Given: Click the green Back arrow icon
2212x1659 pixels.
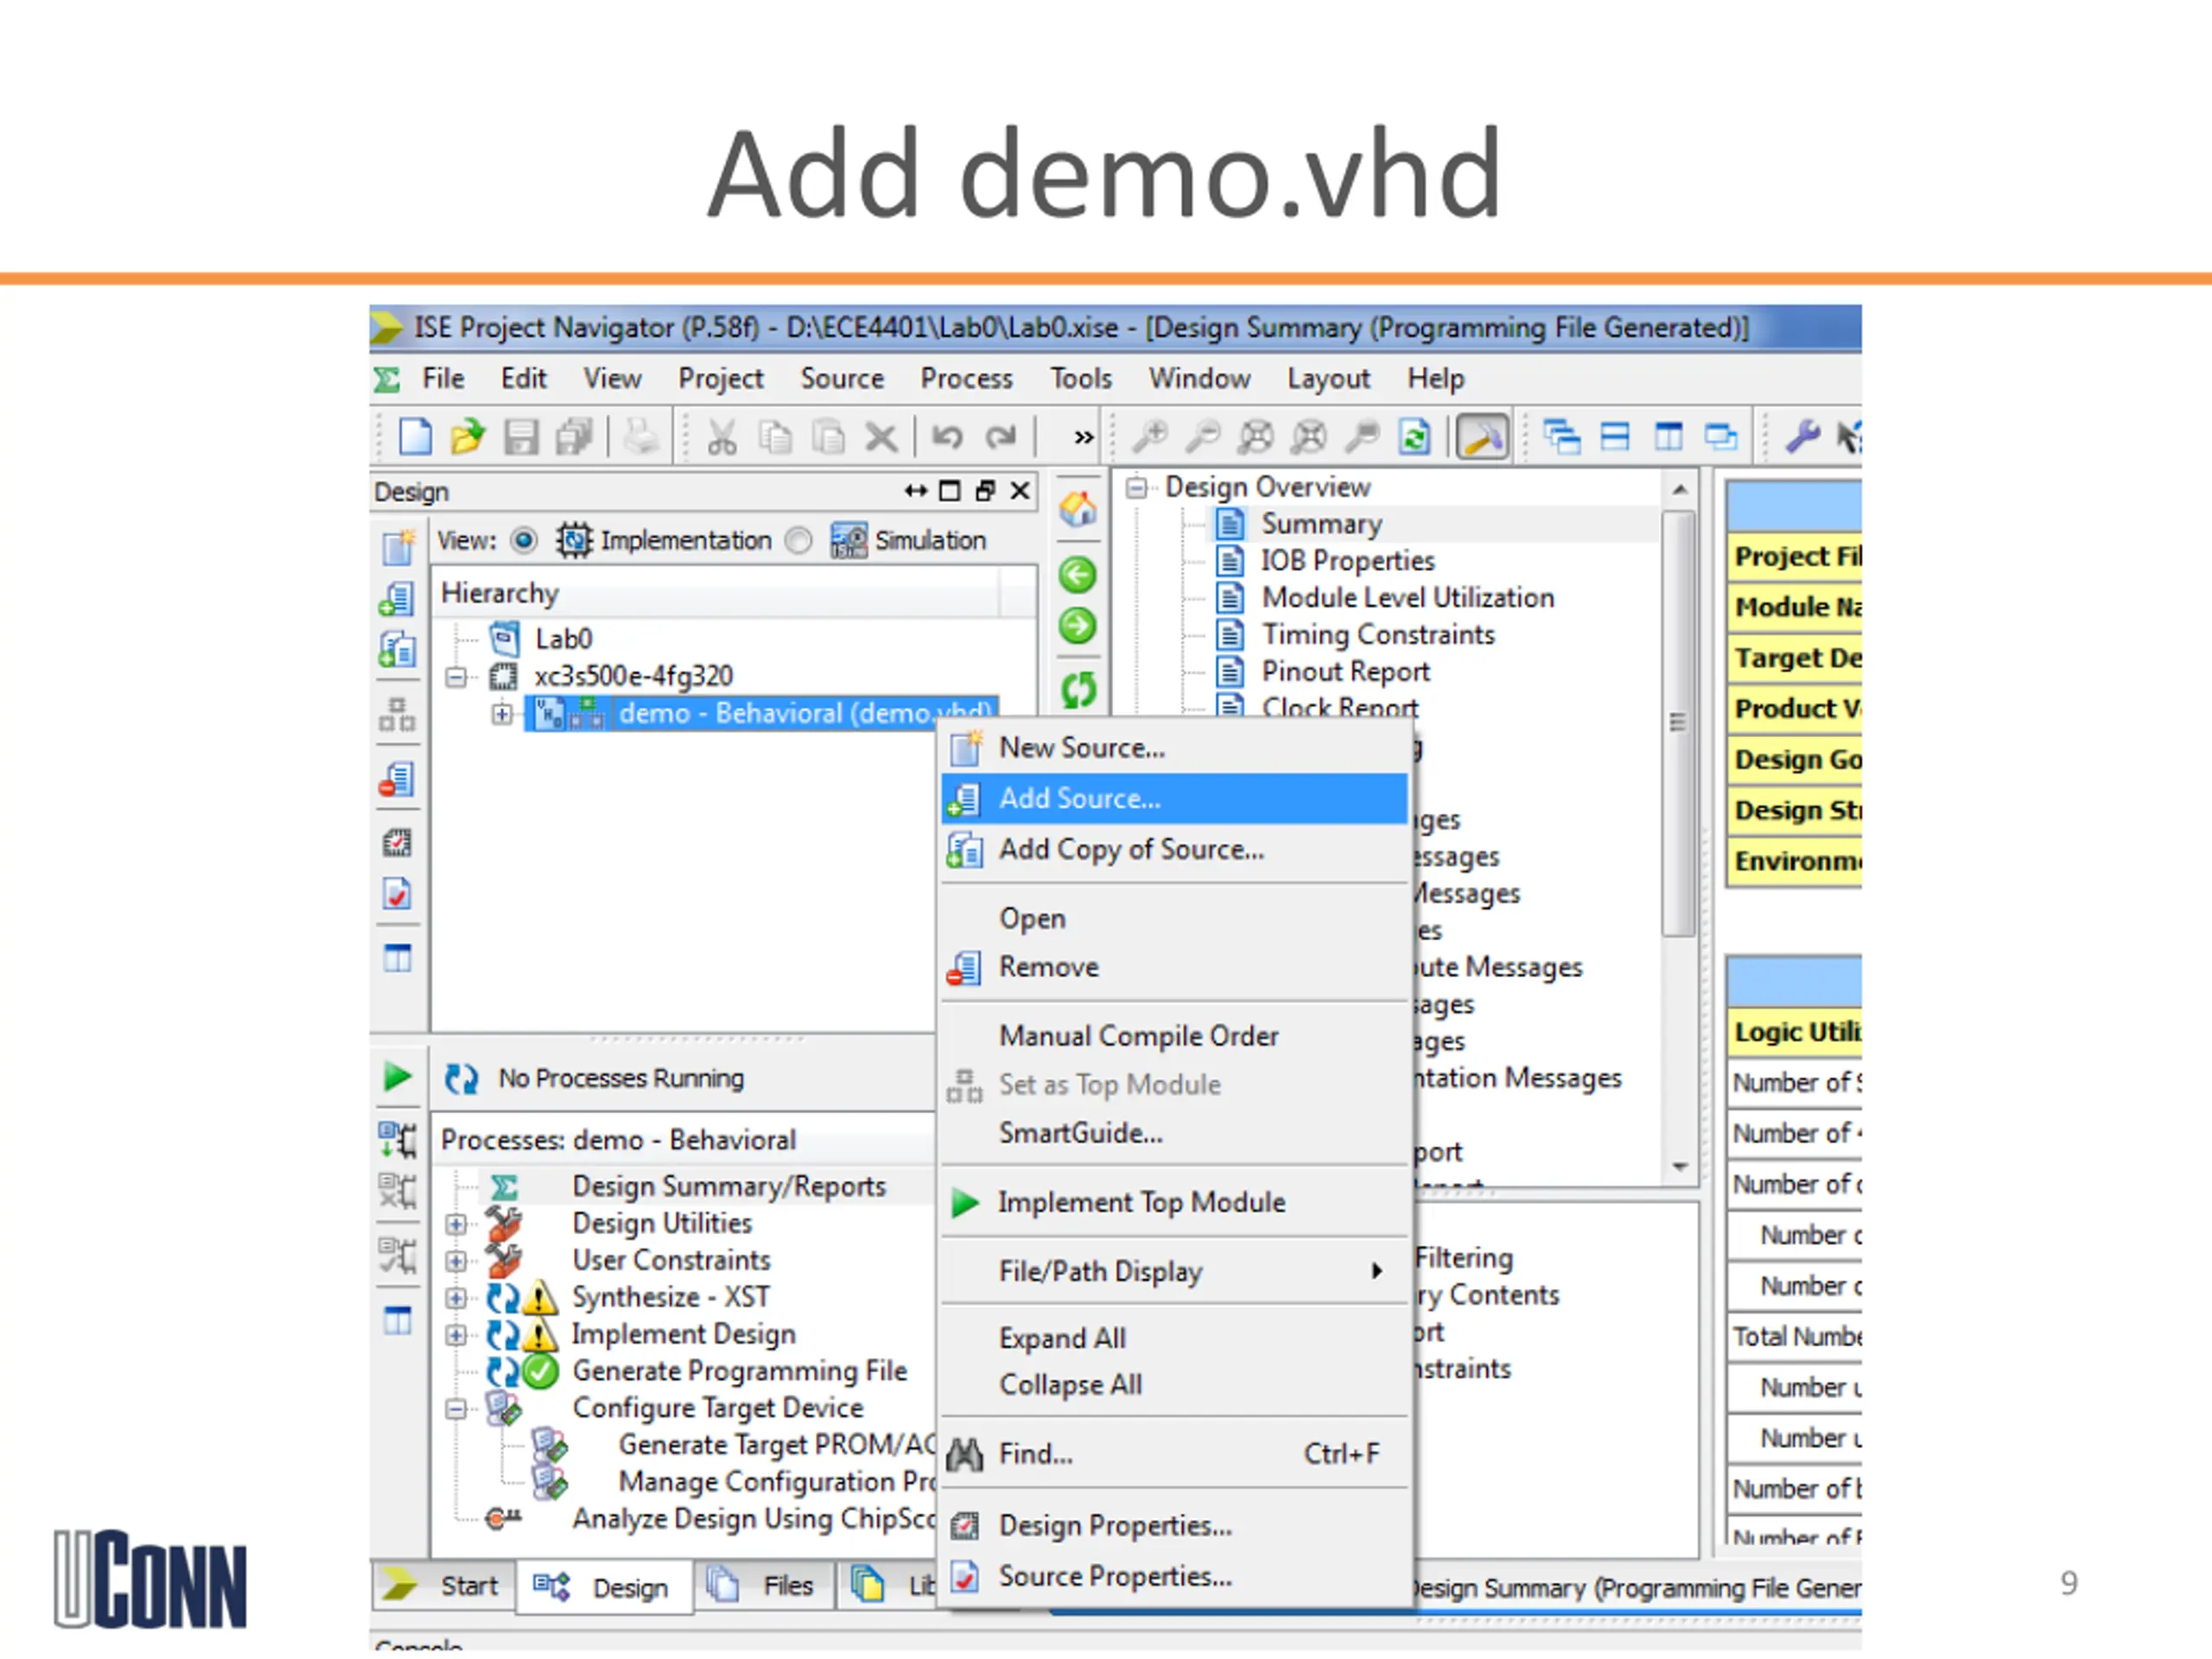Looking at the screenshot, I should coord(1077,575).
